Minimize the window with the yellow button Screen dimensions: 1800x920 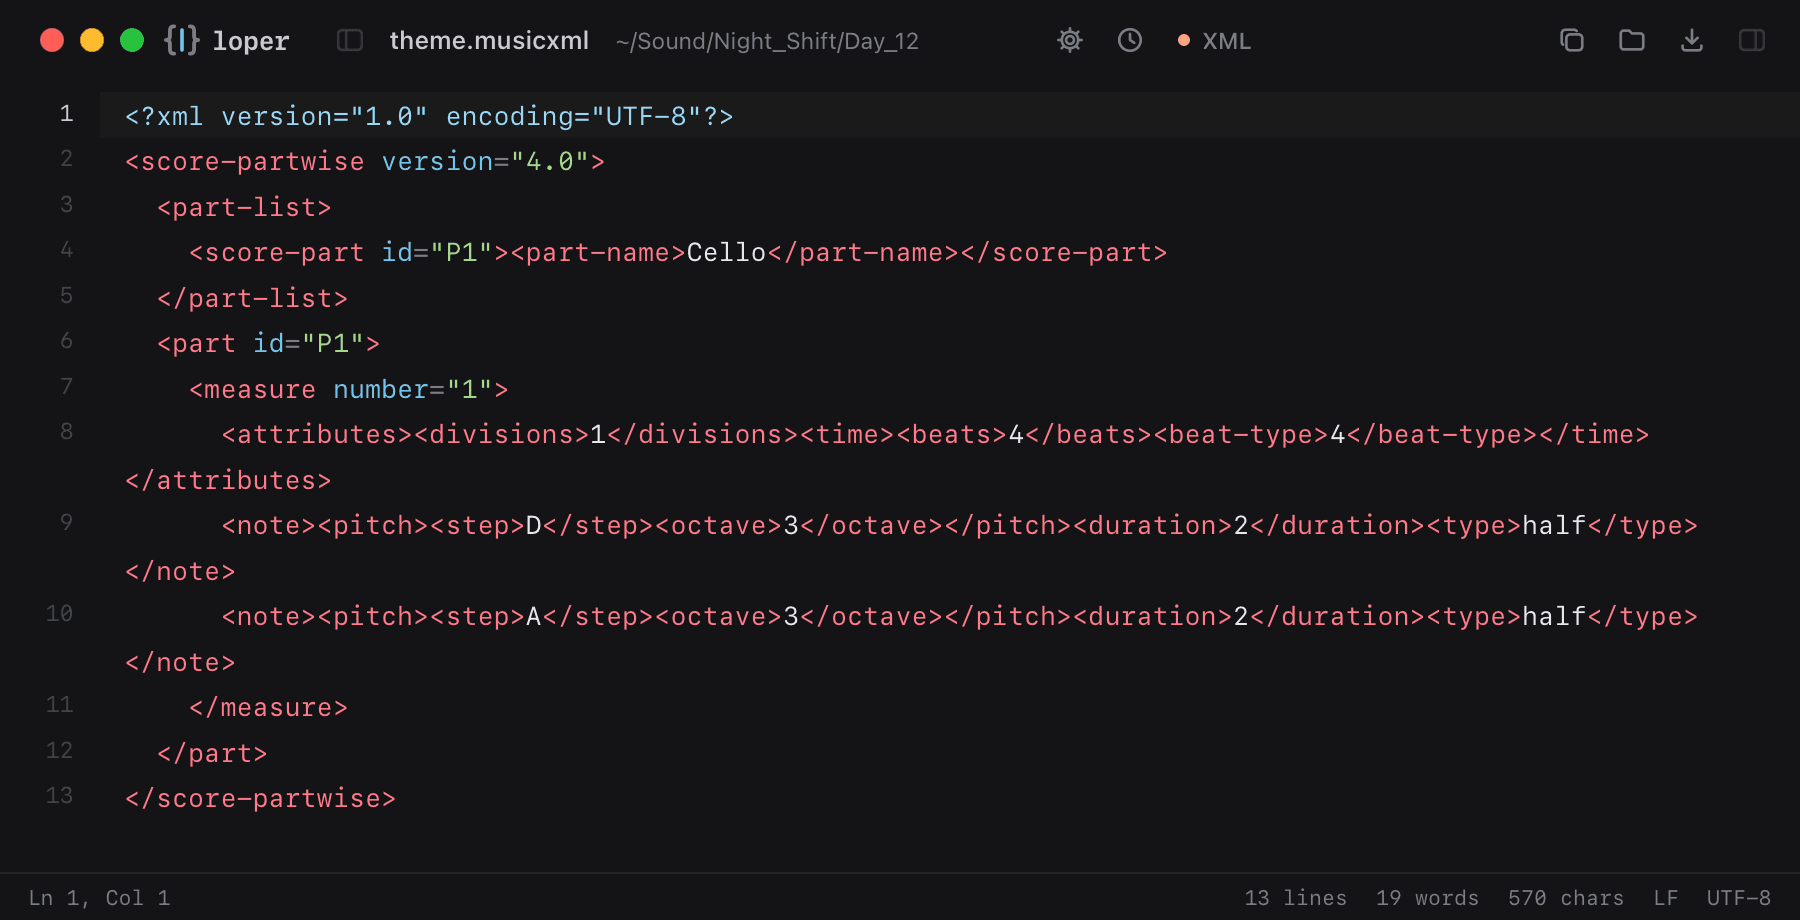click(x=92, y=40)
